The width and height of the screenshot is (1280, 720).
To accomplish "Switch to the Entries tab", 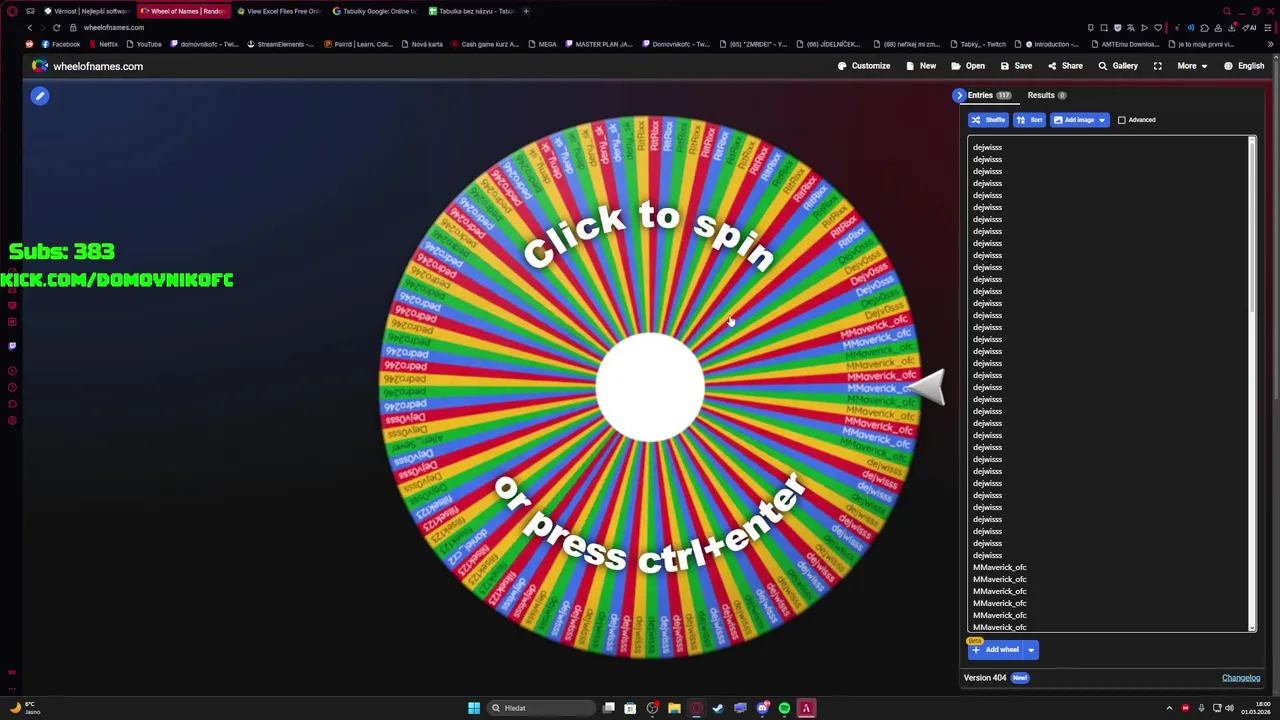I will (x=989, y=95).
